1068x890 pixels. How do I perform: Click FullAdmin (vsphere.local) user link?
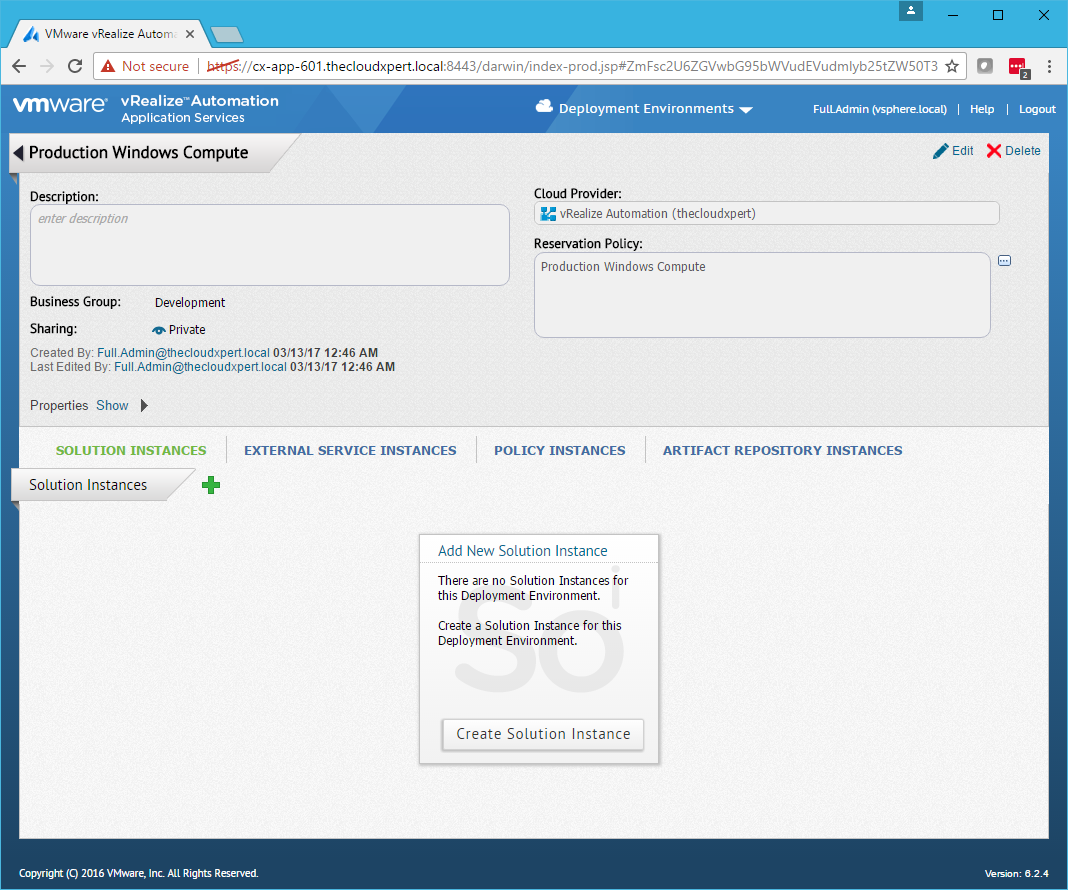pos(879,109)
